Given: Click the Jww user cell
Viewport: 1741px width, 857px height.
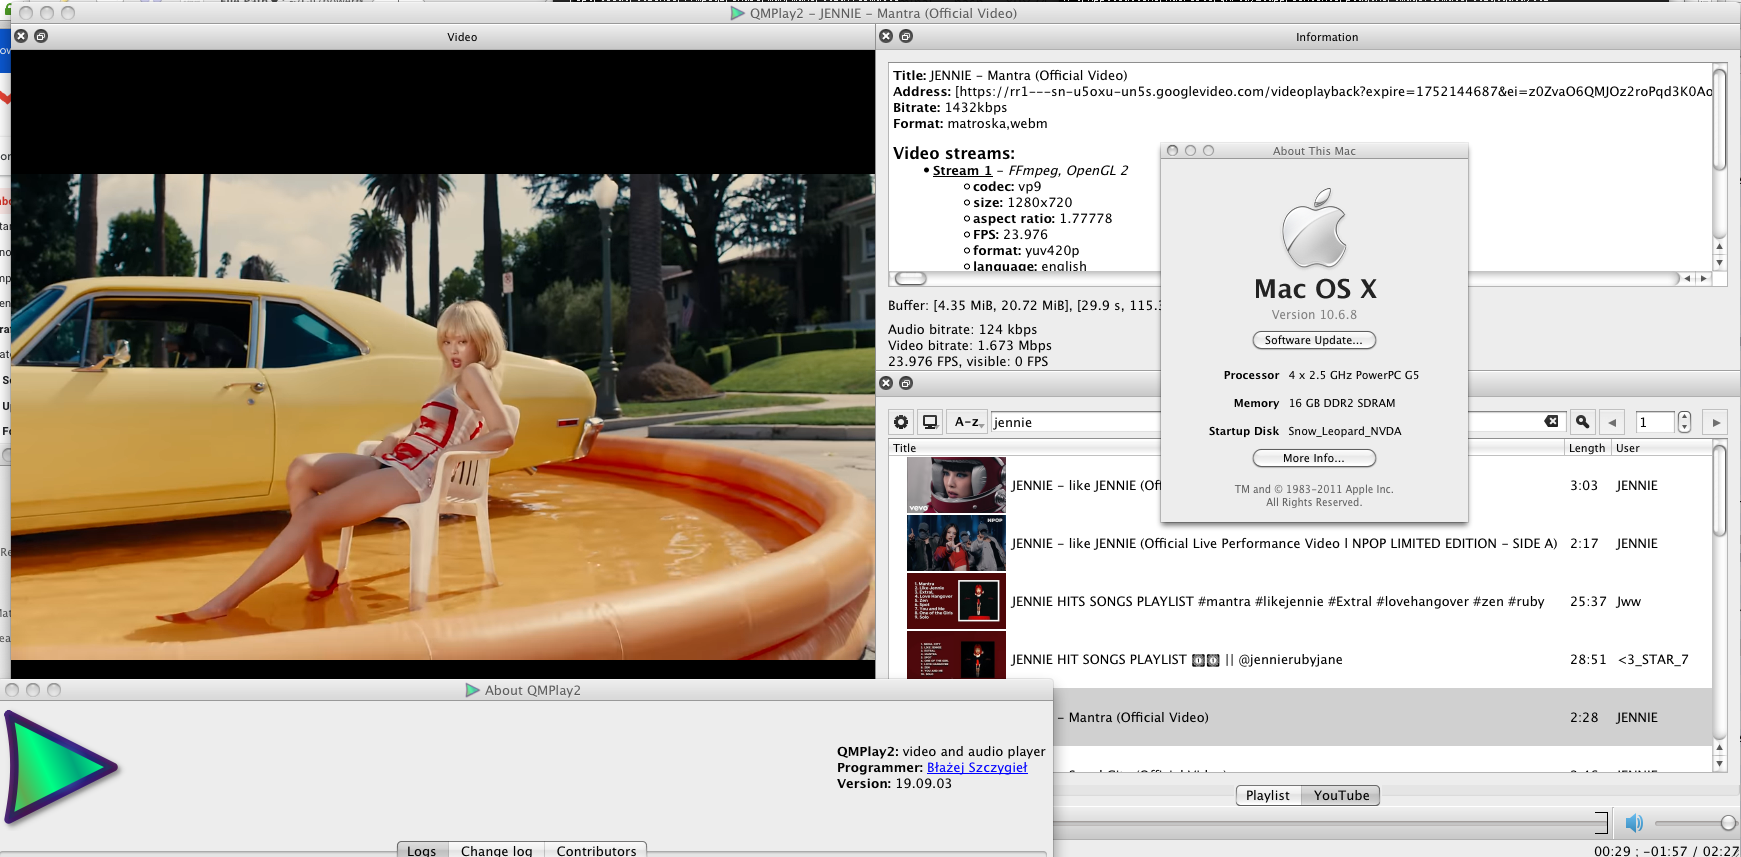Looking at the screenshot, I should point(1628,601).
